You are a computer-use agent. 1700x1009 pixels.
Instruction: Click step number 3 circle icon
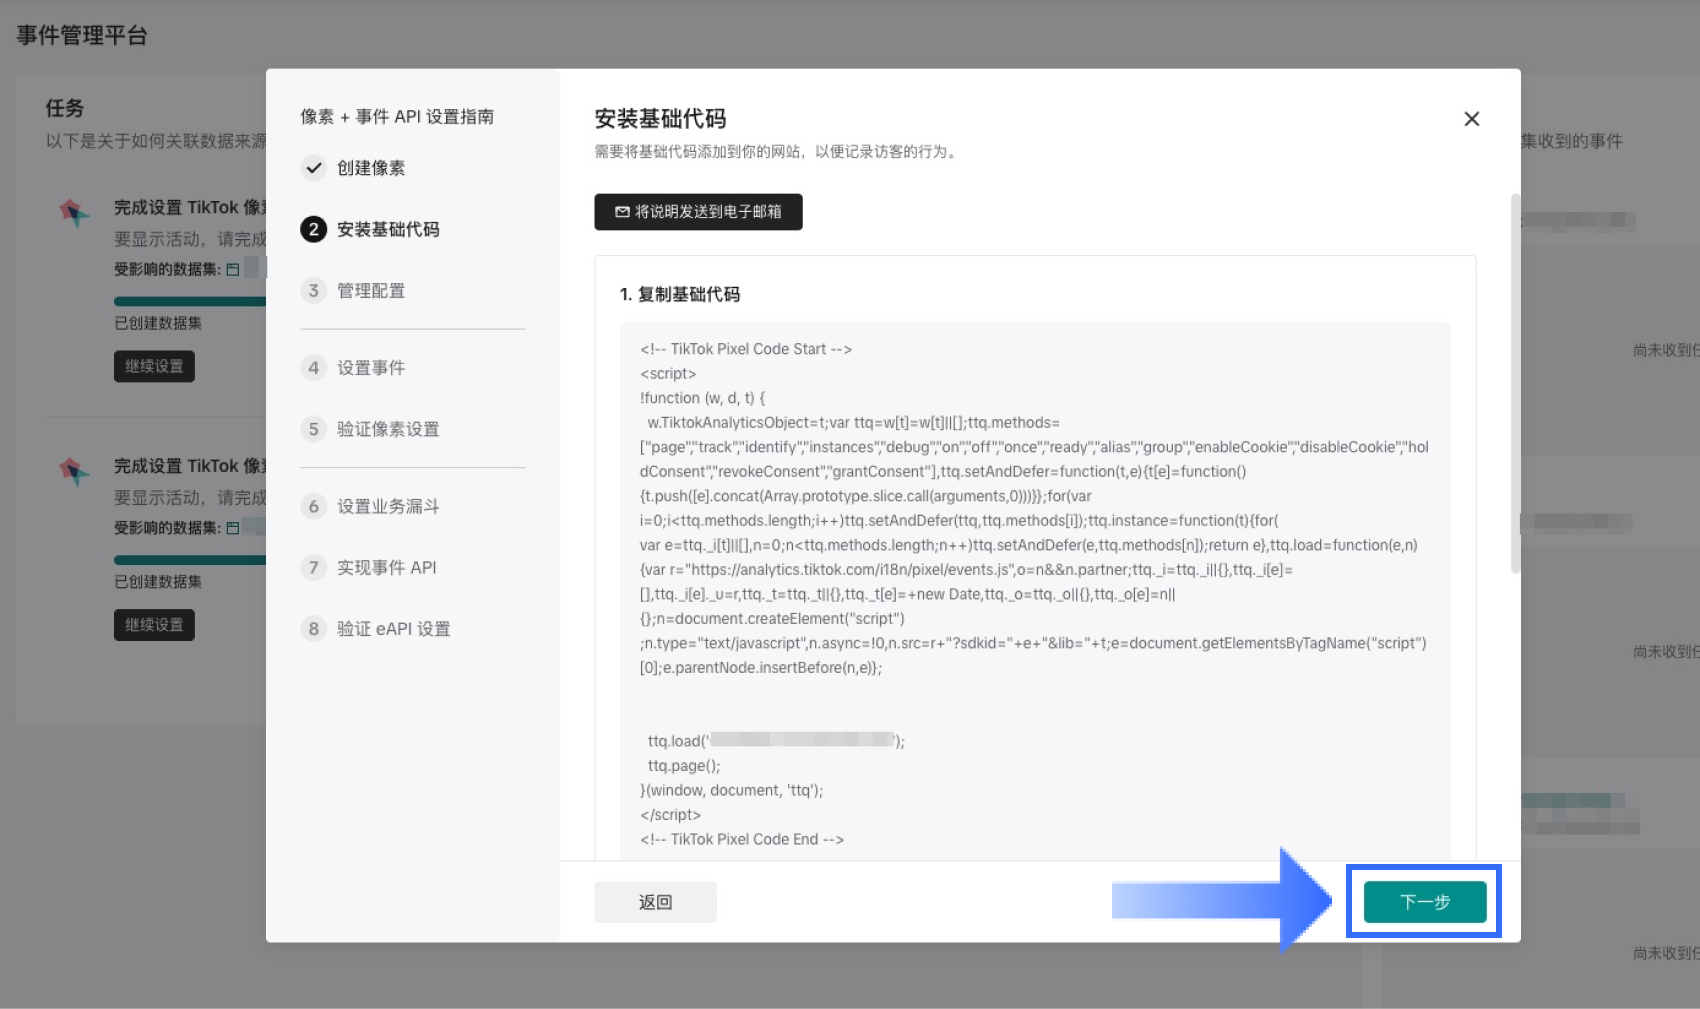coord(314,291)
